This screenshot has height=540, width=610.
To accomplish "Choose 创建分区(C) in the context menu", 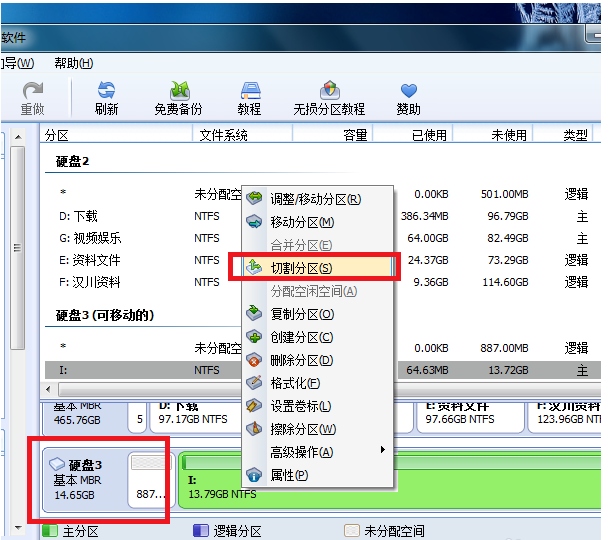I will 317,337.
